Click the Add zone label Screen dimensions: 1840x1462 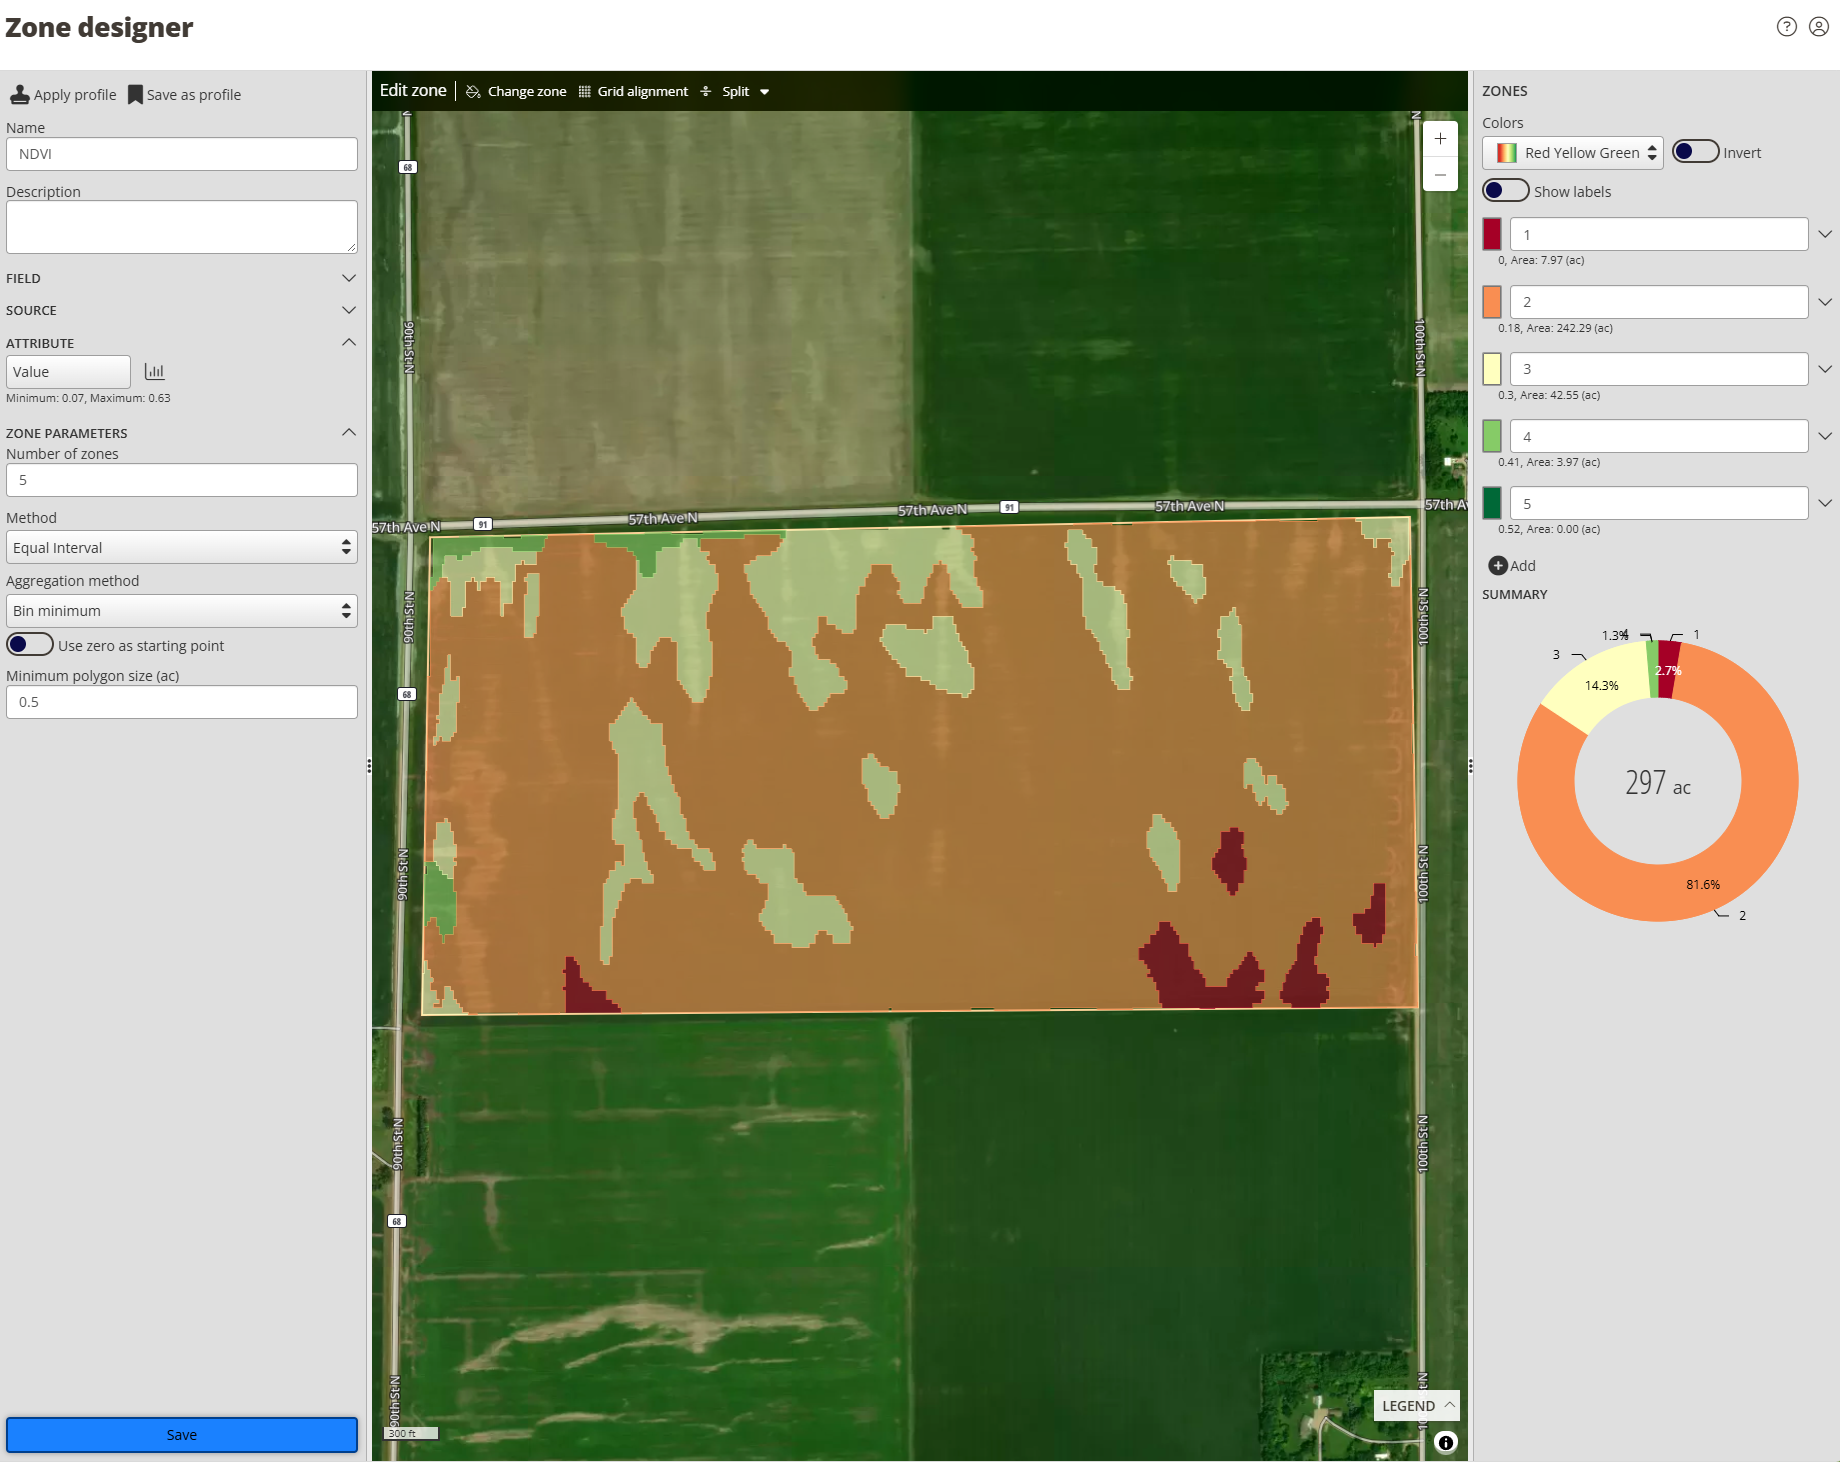1523,566
